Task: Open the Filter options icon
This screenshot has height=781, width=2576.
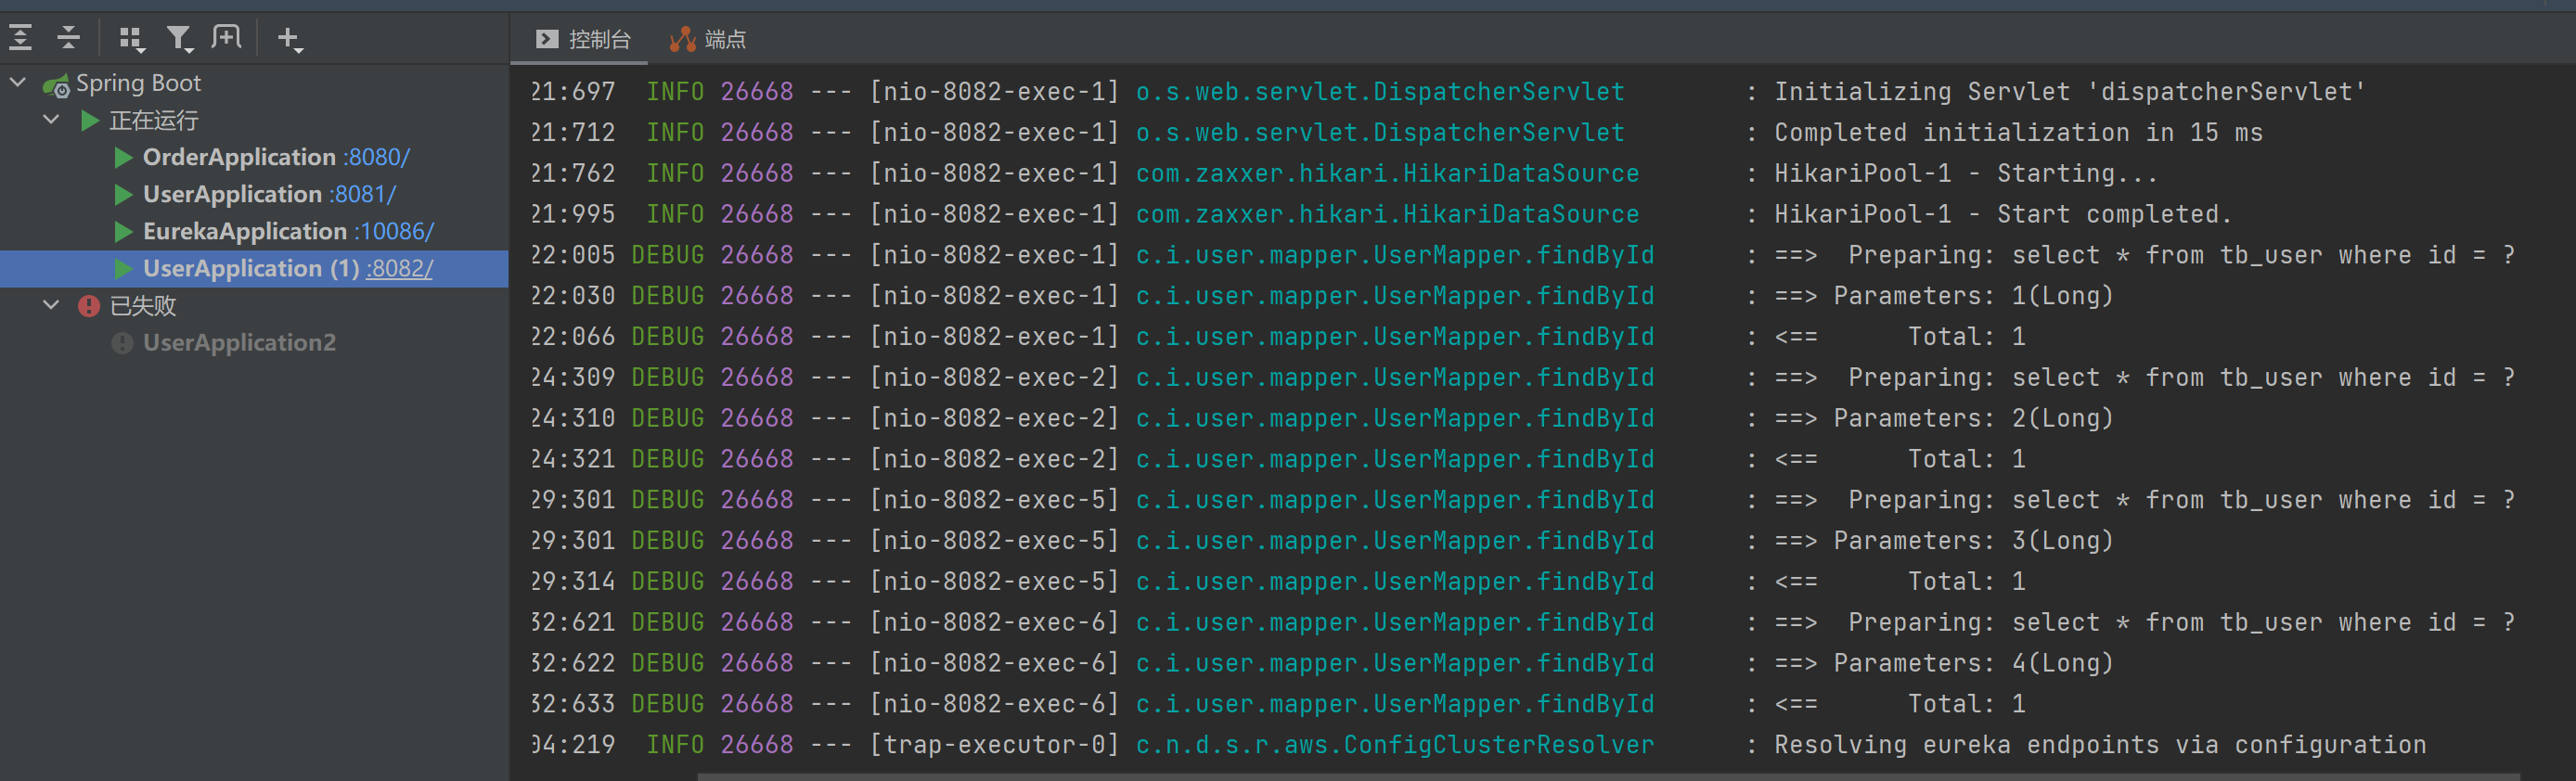Action: (180, 39)
